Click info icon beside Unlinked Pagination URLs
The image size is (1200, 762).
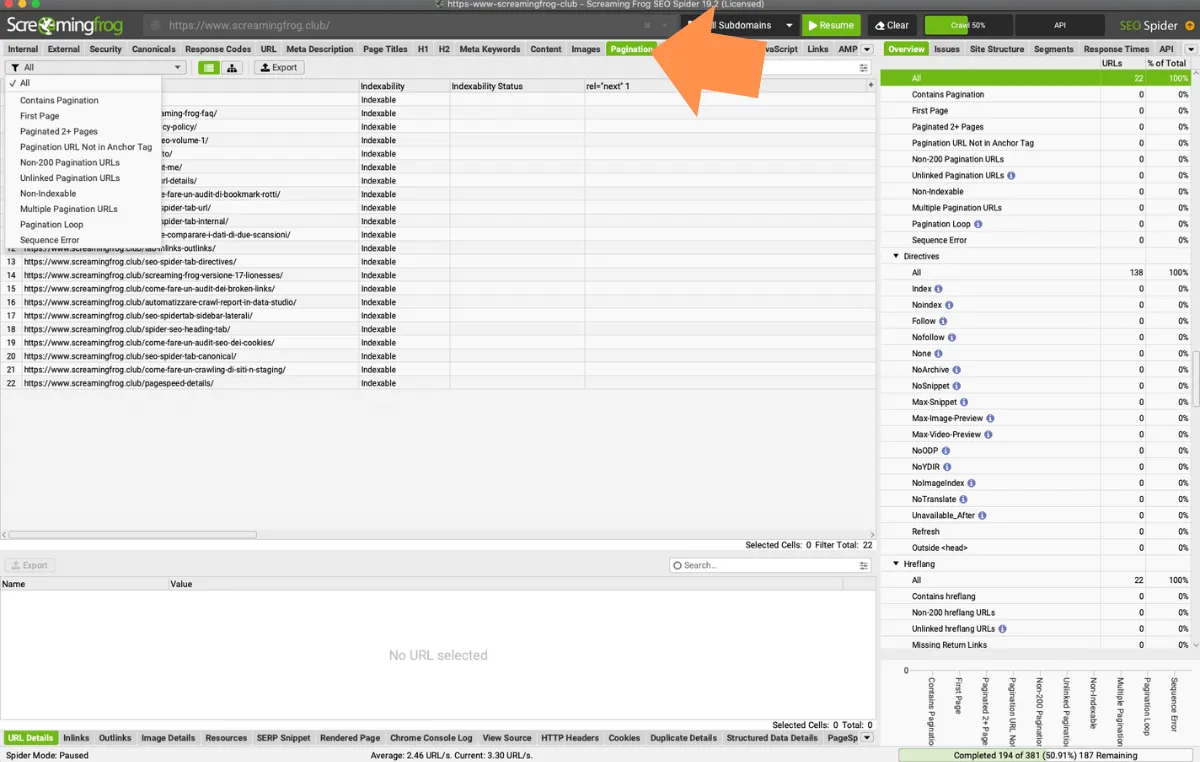point(1012,176)
